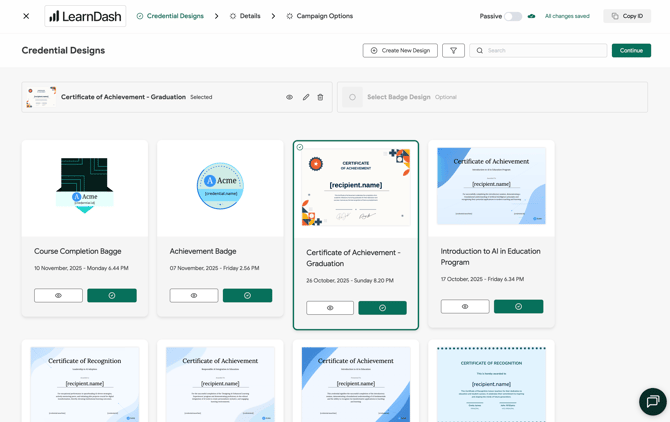Open the Certificate of Recognition thumbnail in second row

click(x=85, y=384)
